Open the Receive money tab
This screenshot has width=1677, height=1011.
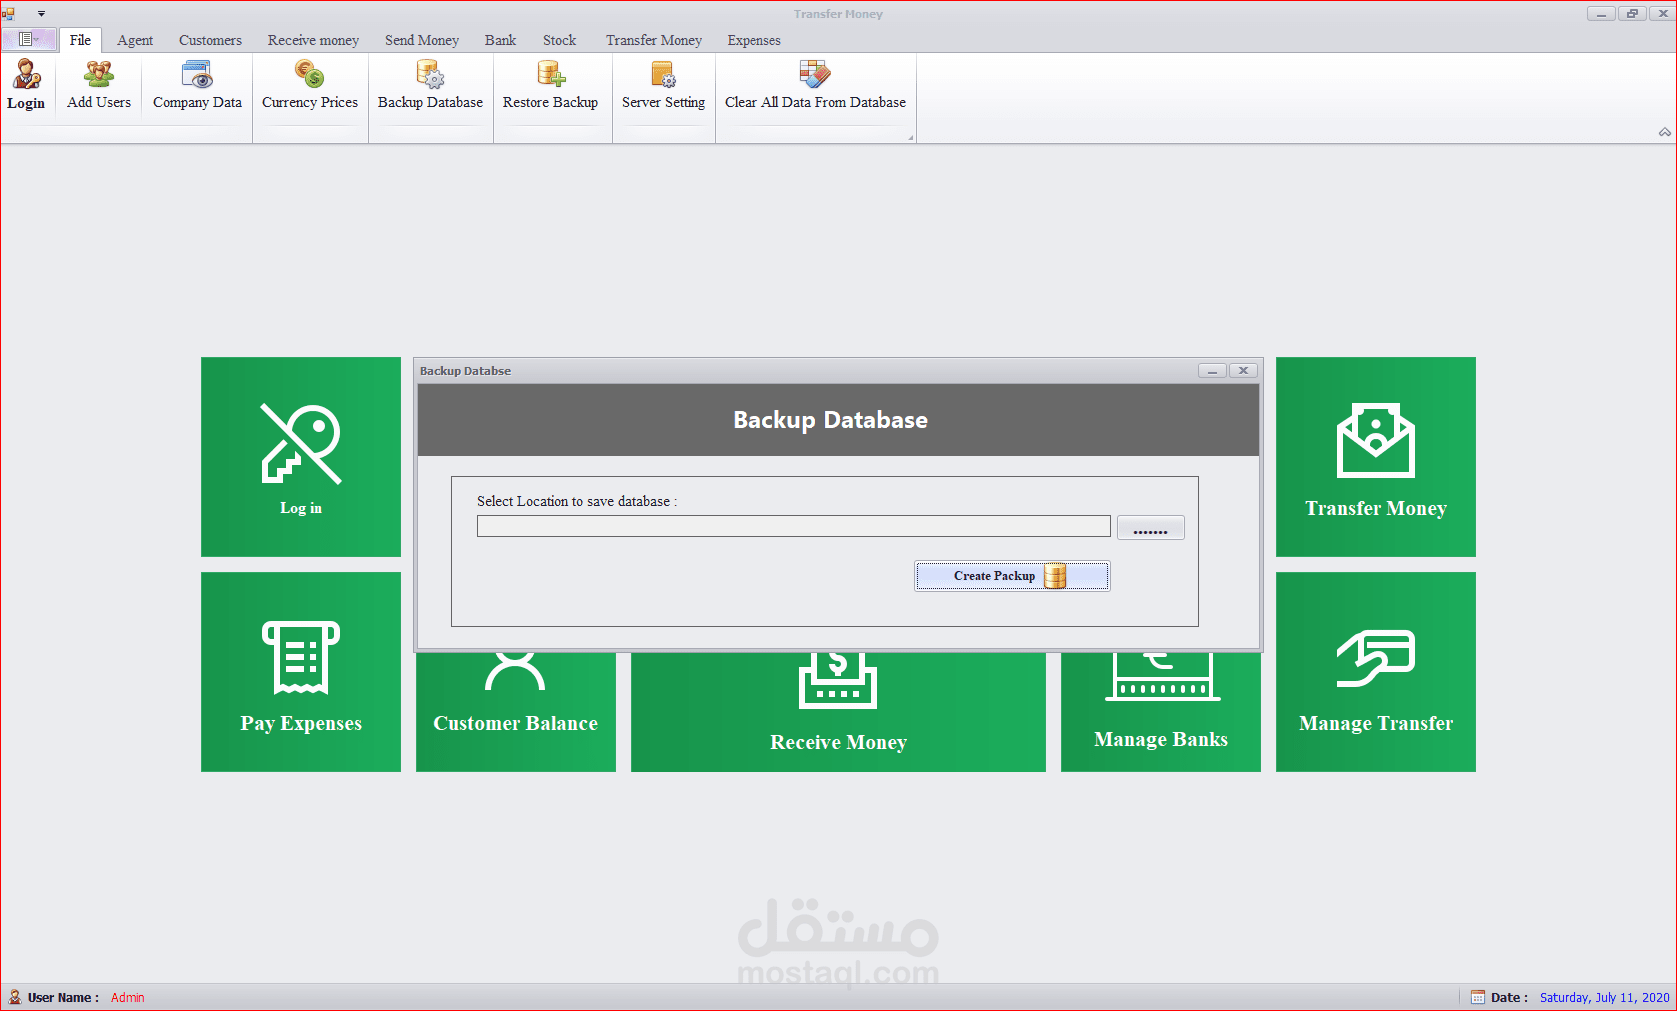tap(313, 40)
